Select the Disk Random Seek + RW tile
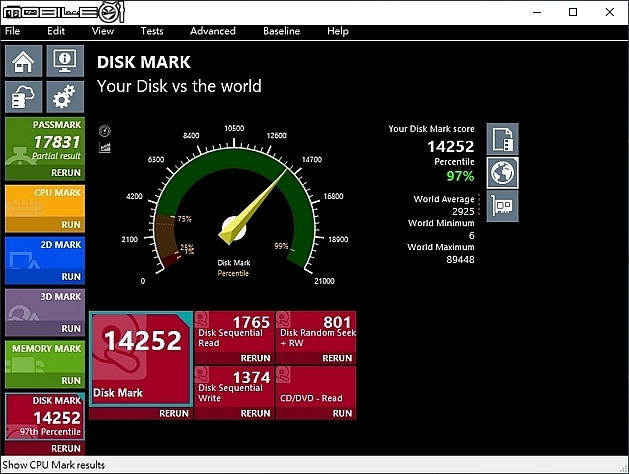629x474 pixels. tap(316, 332)
